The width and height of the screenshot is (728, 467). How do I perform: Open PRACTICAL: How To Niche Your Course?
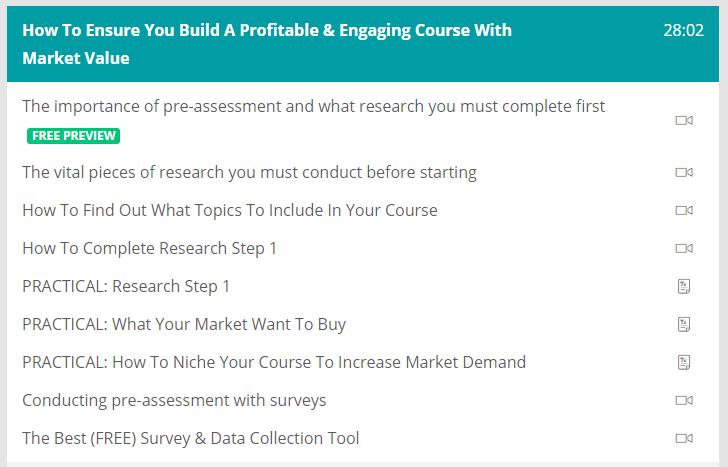274,362
